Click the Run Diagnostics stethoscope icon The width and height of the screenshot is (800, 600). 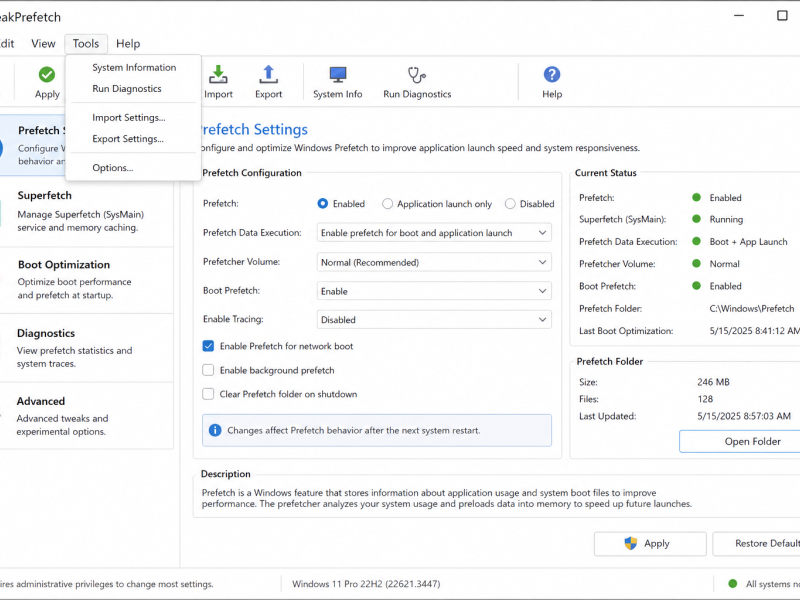point(417,74)
